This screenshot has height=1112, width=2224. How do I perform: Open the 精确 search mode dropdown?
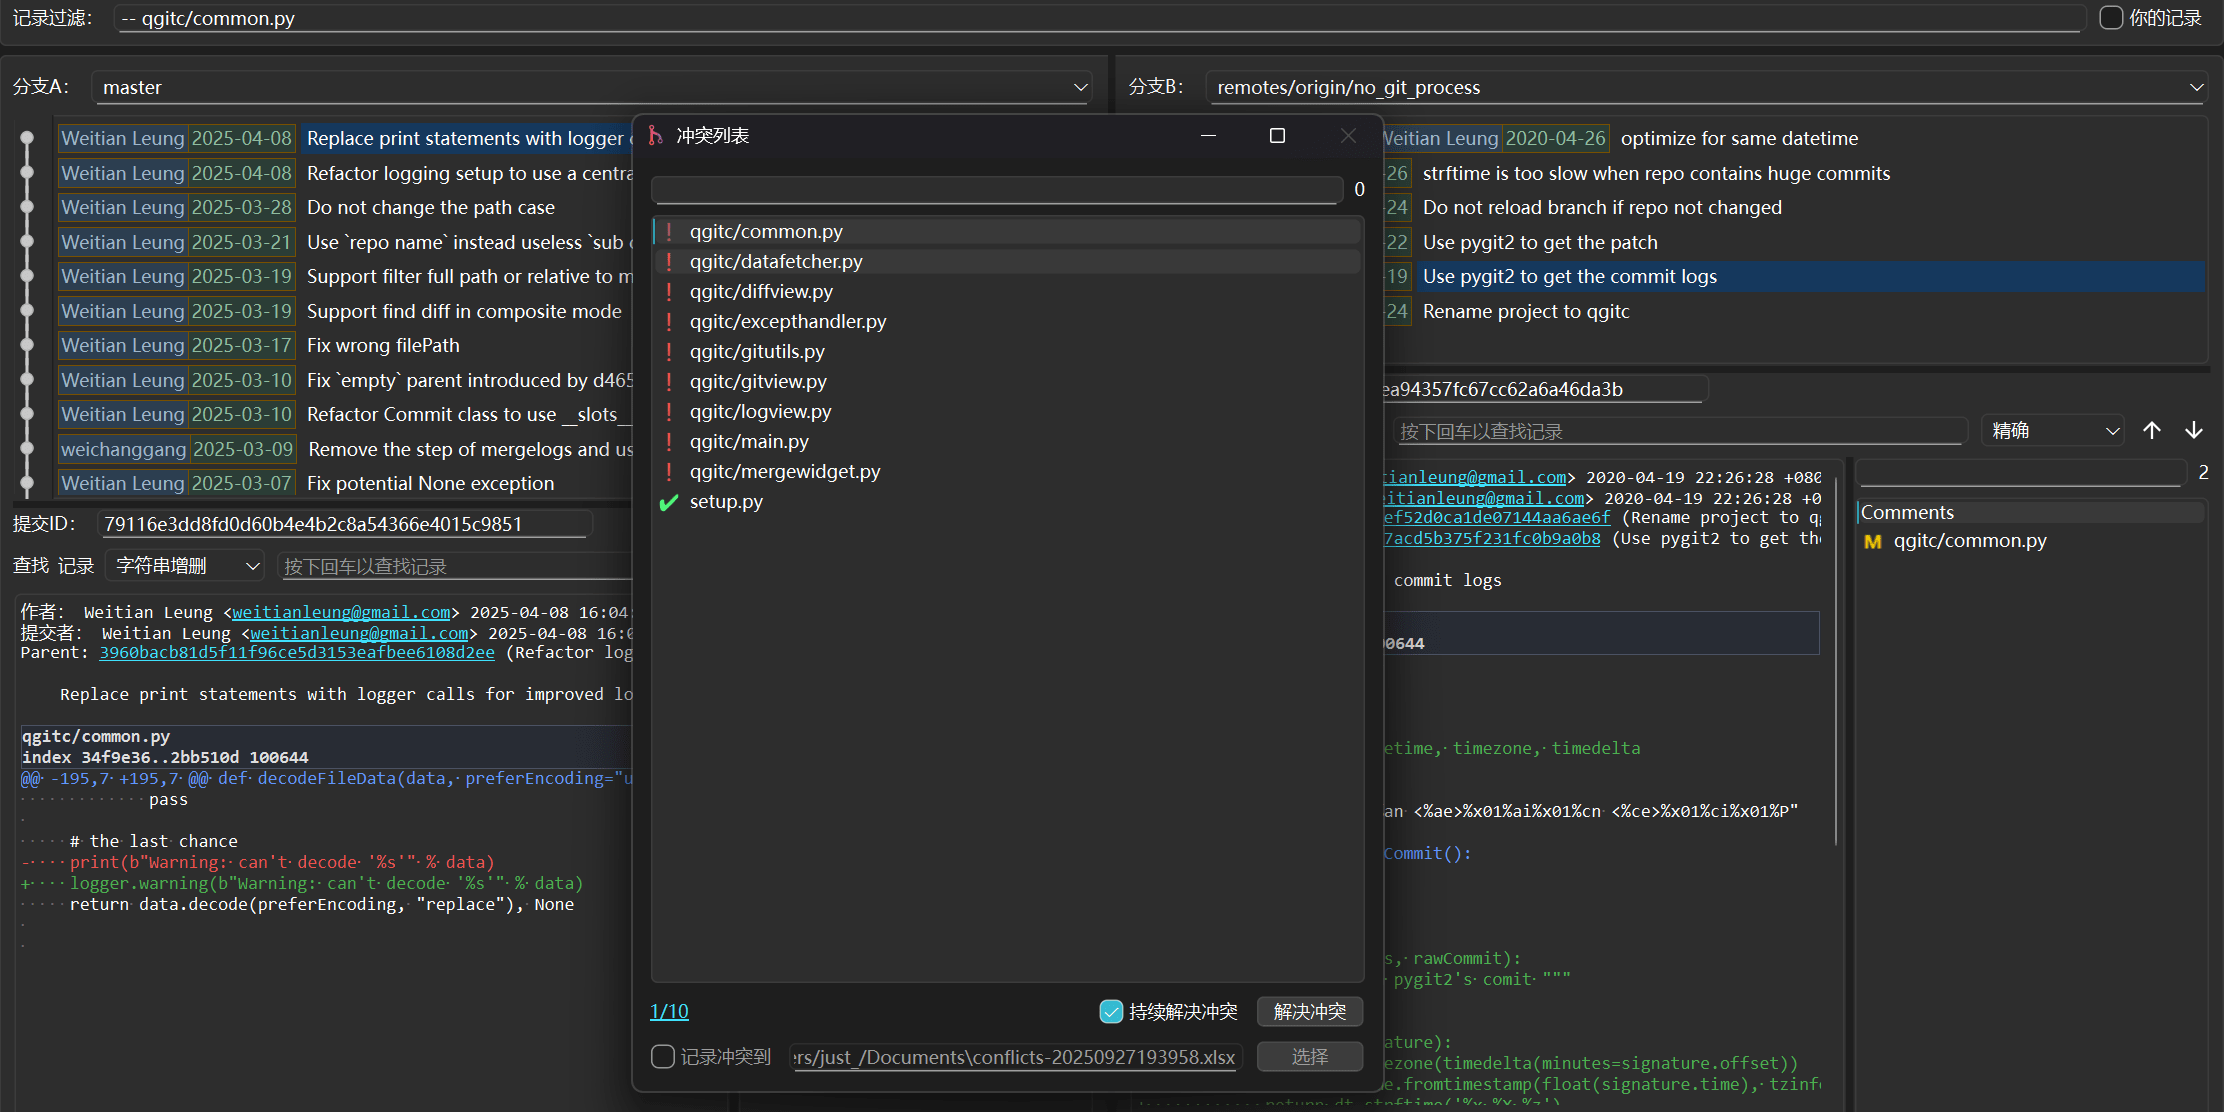2053,430
